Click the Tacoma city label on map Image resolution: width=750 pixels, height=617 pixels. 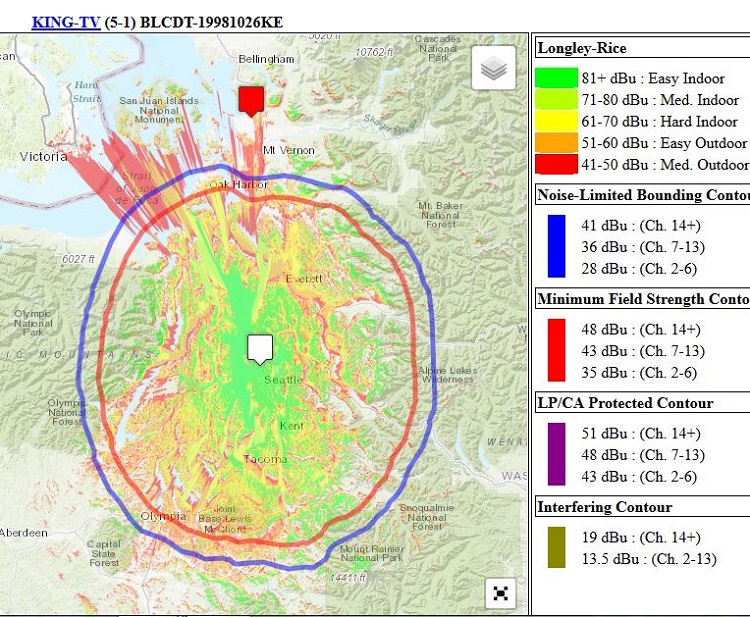pos(265,459)
